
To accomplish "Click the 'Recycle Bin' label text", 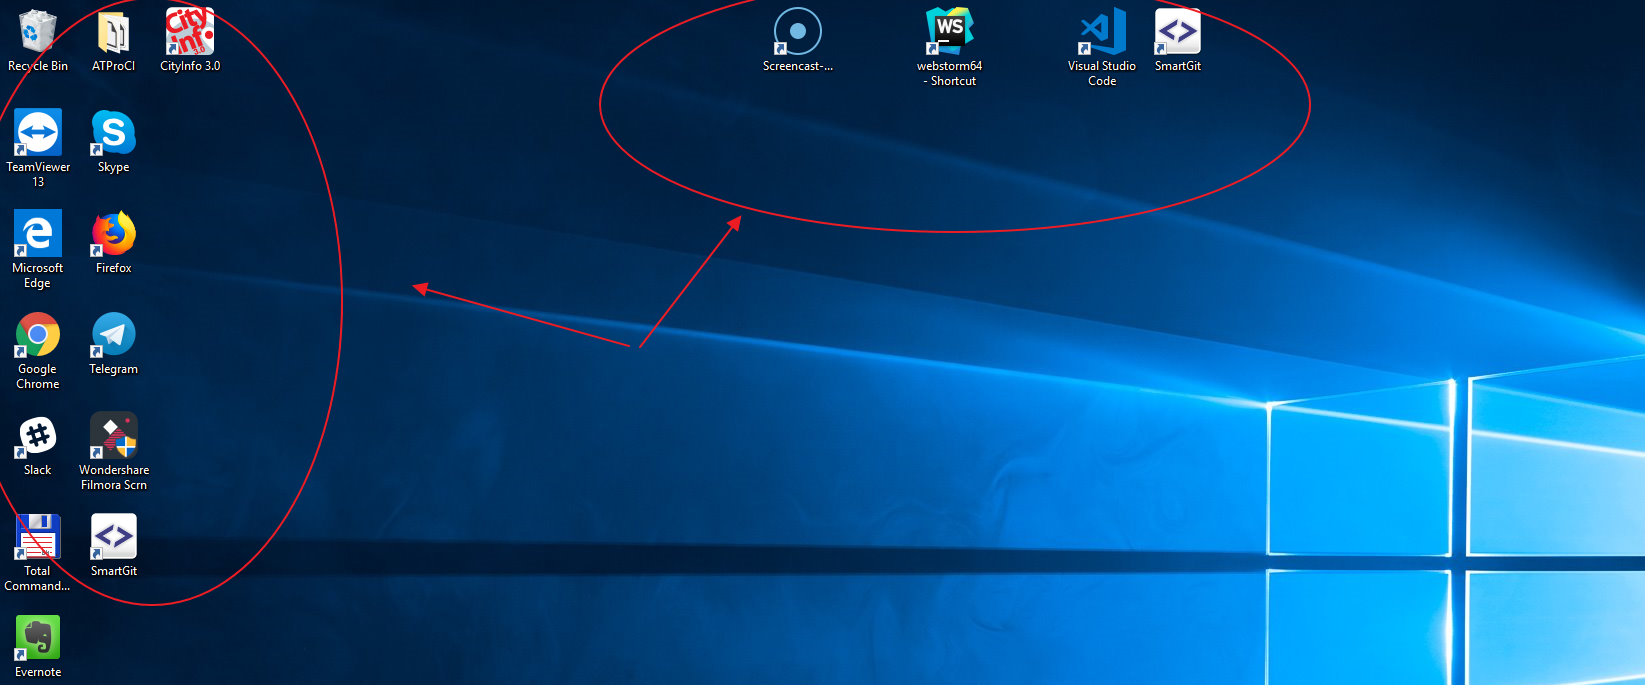I will click(x=38, y=66).
